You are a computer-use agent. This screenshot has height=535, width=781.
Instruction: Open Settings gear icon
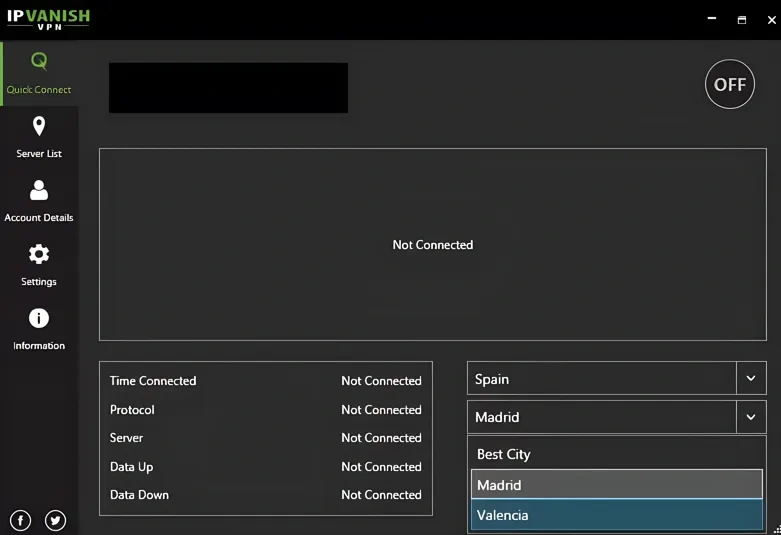pyautogui.click(x=39, y=254)
